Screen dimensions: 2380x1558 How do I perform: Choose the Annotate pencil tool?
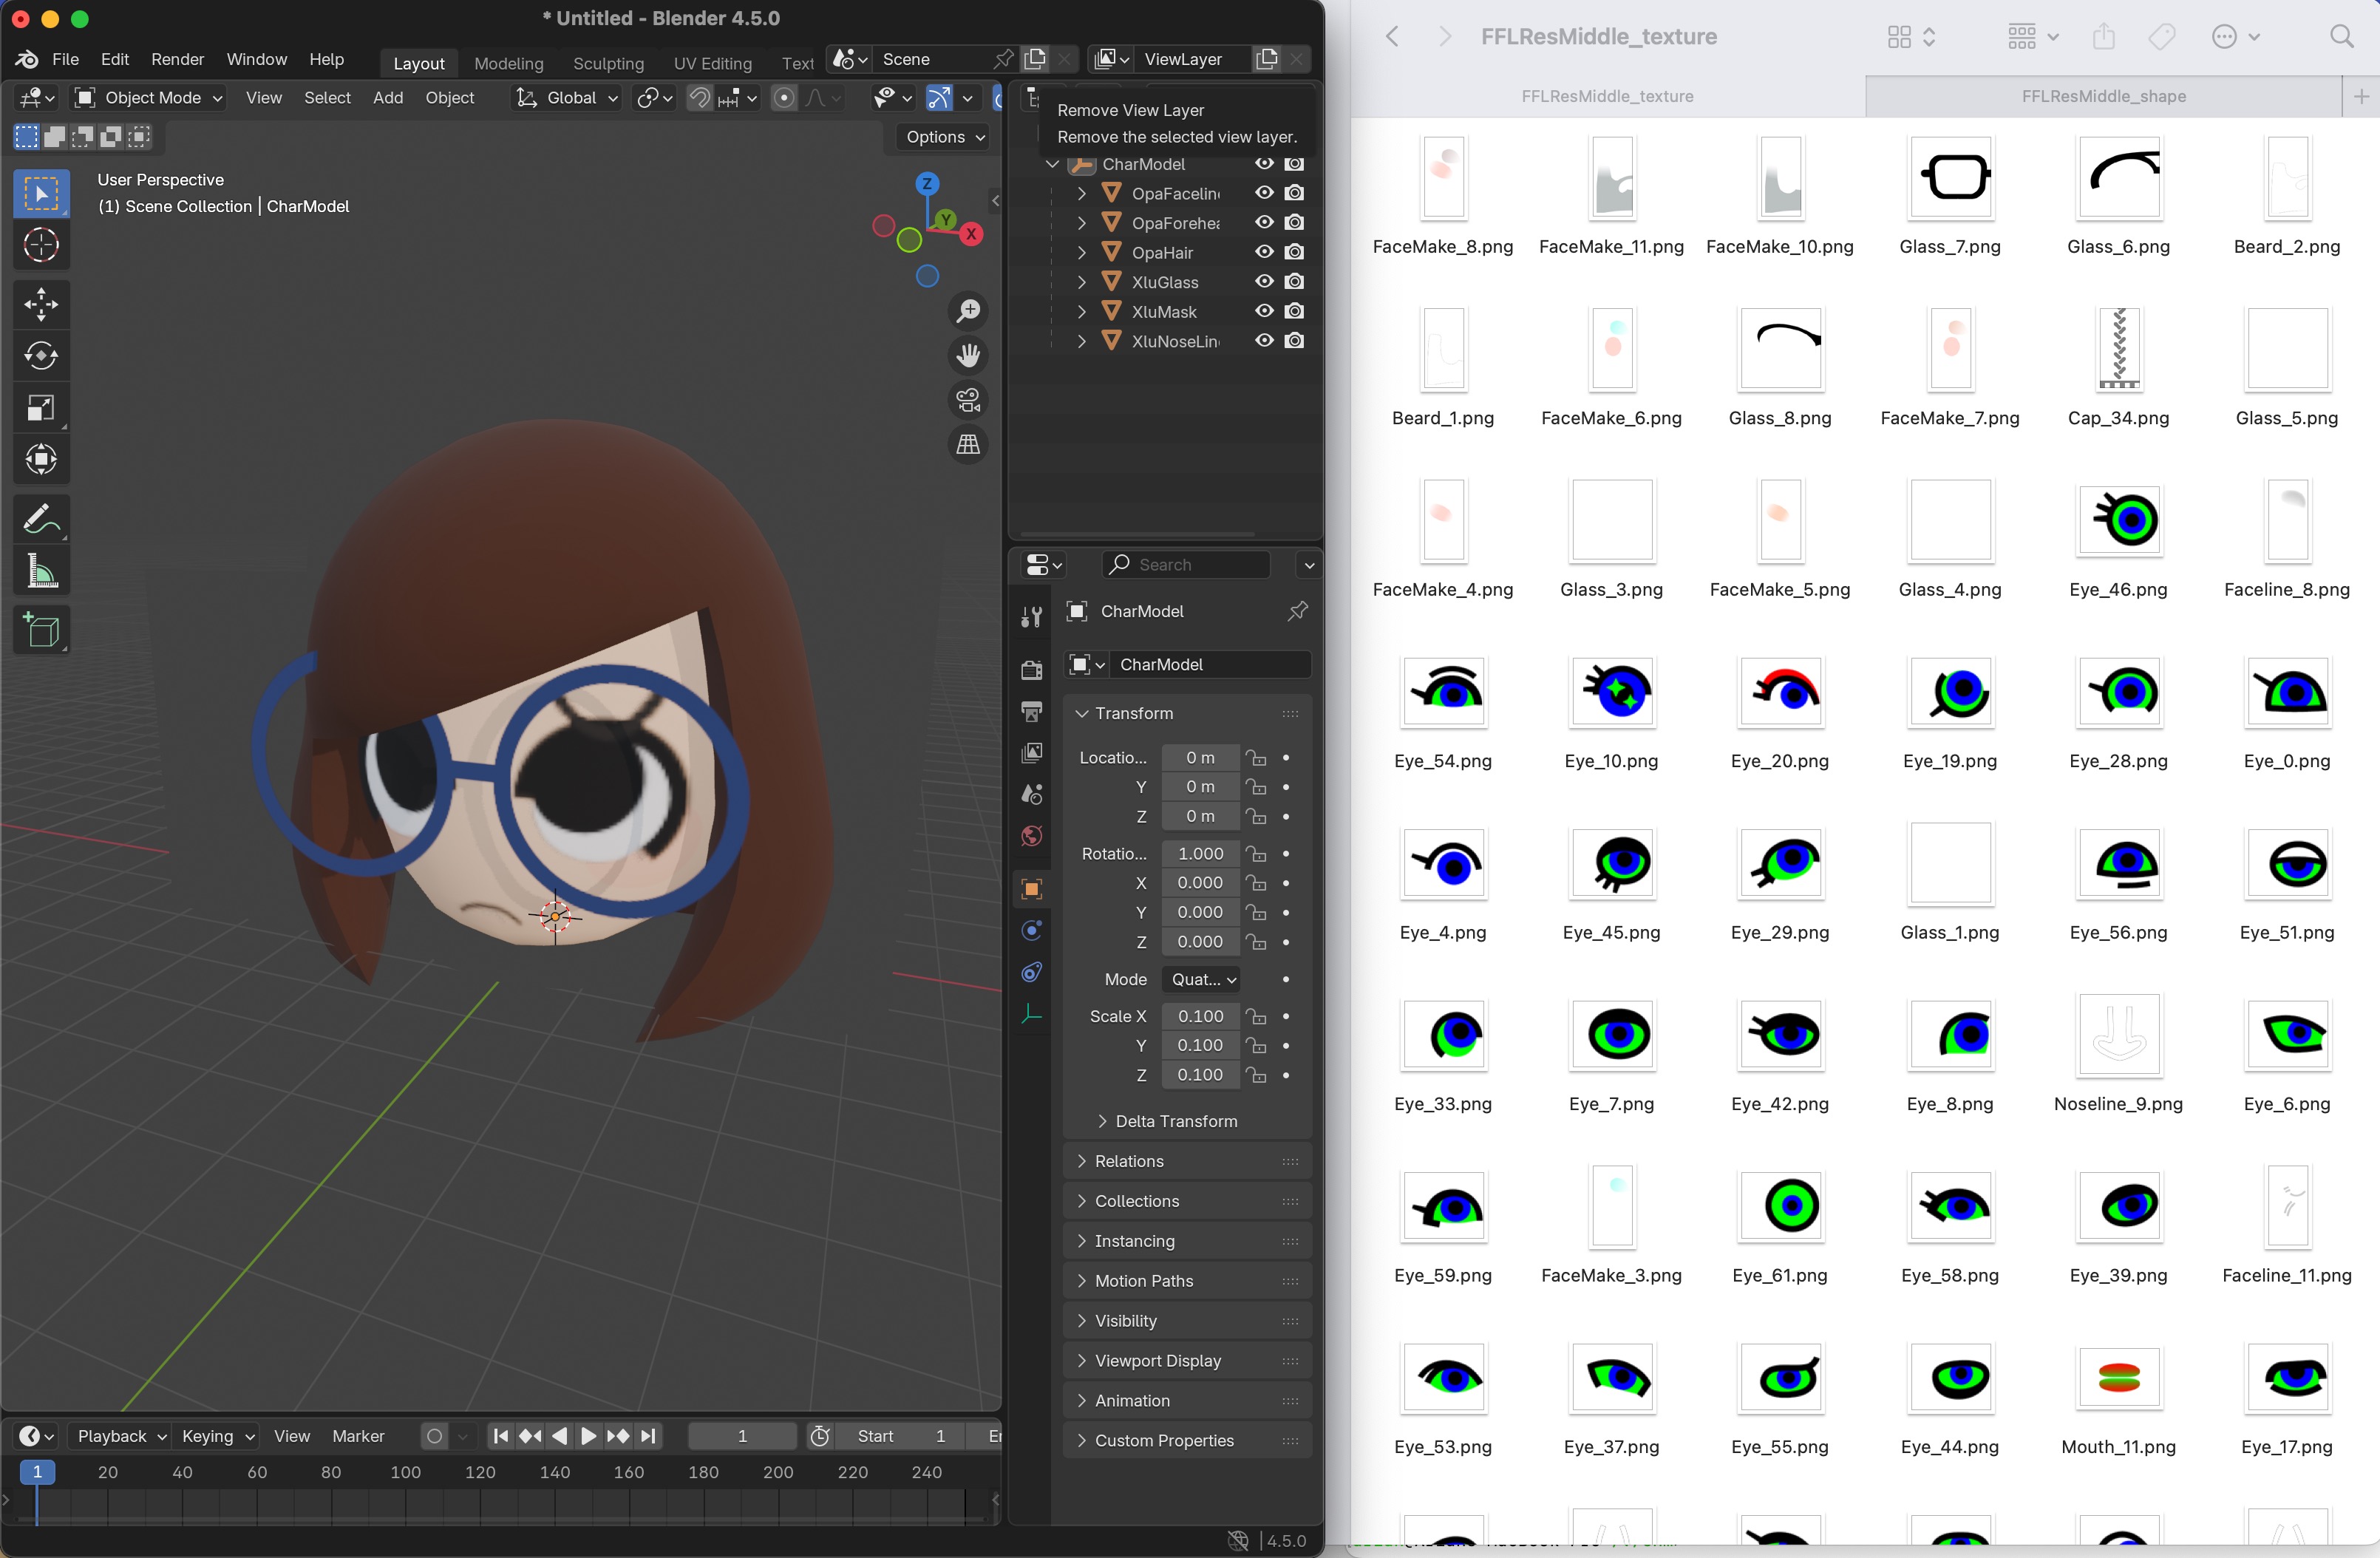click(41, 519)
